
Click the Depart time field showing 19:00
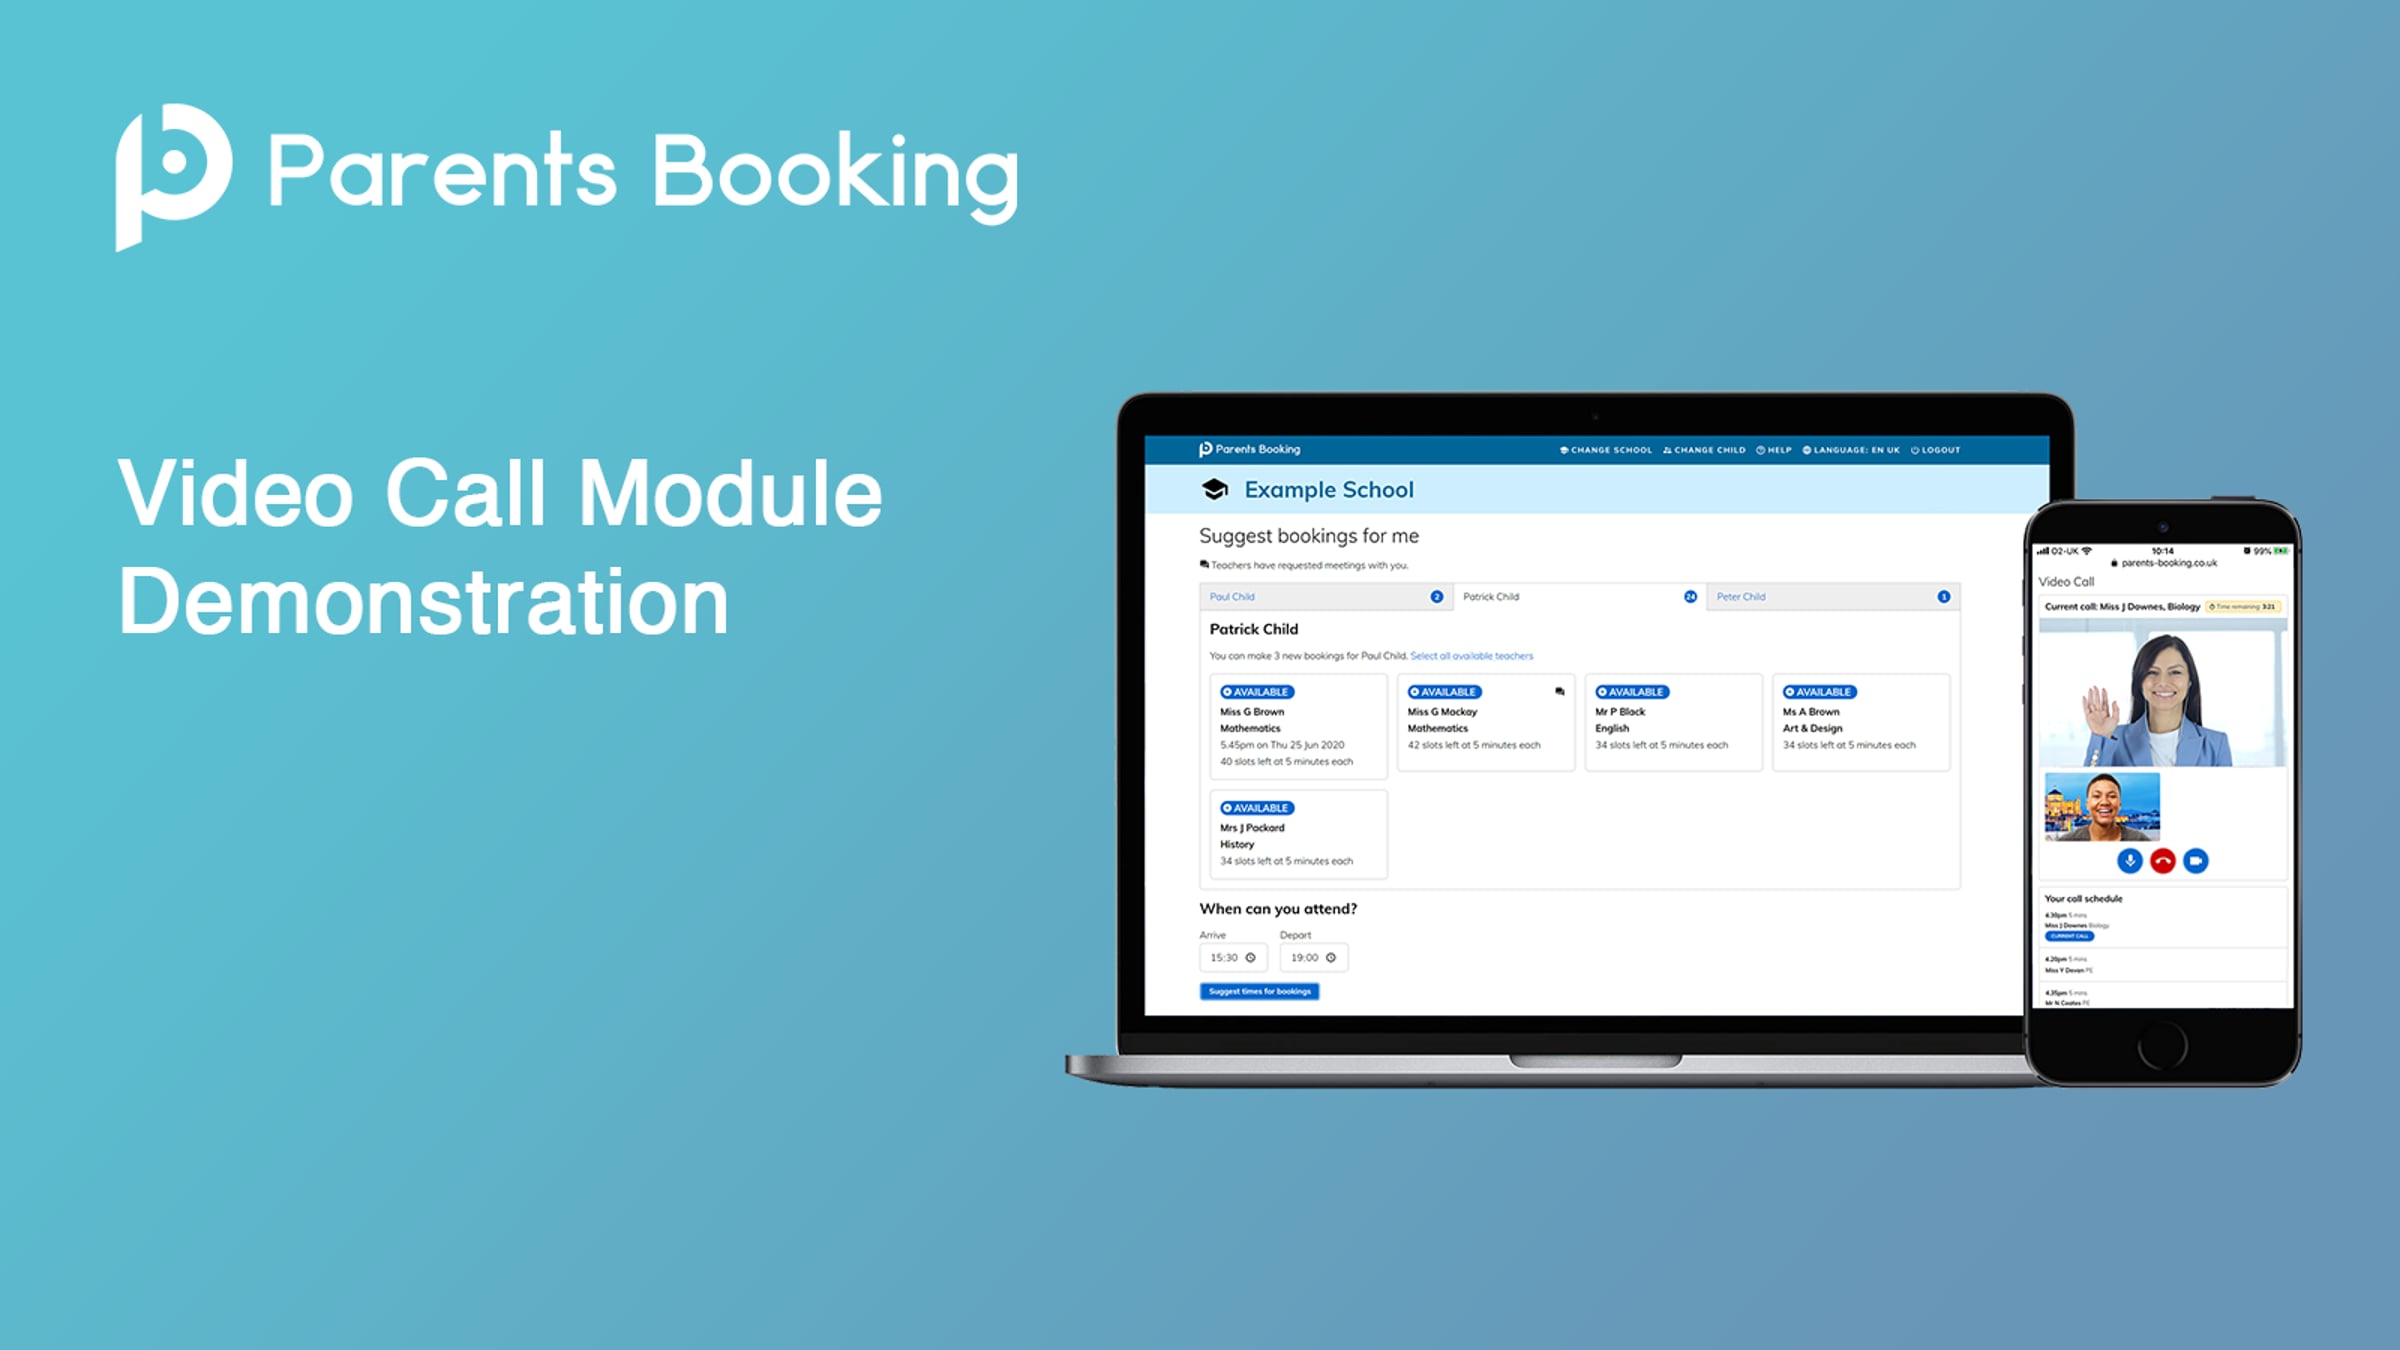point(1314,958)
